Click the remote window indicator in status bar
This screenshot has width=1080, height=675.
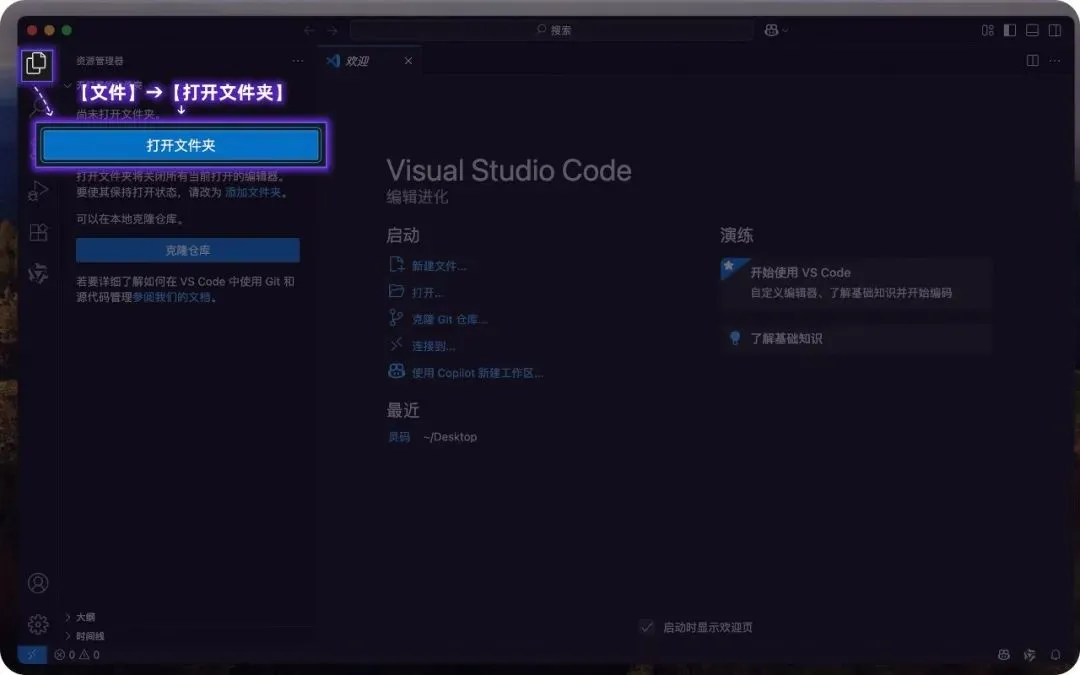32,654
